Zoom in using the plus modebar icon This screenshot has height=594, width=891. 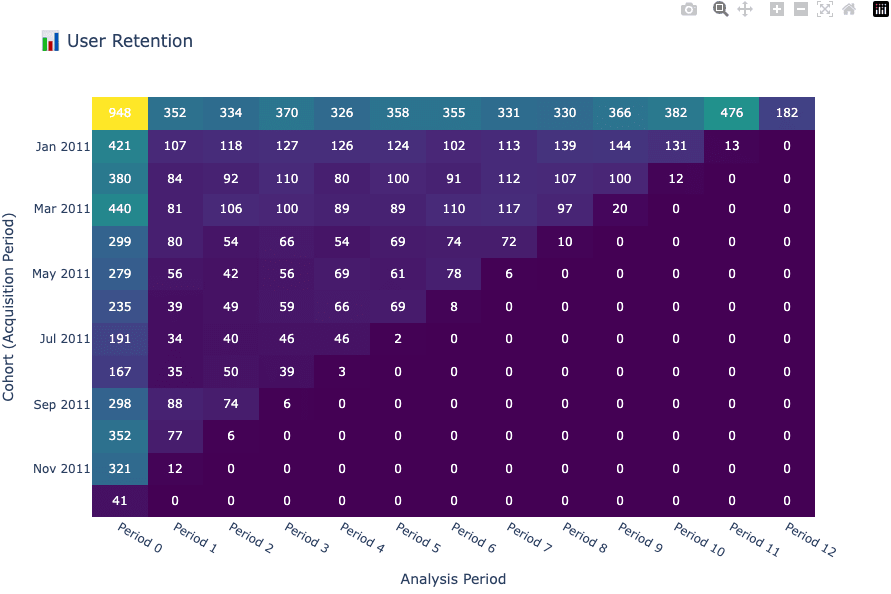tap(775, 9)
